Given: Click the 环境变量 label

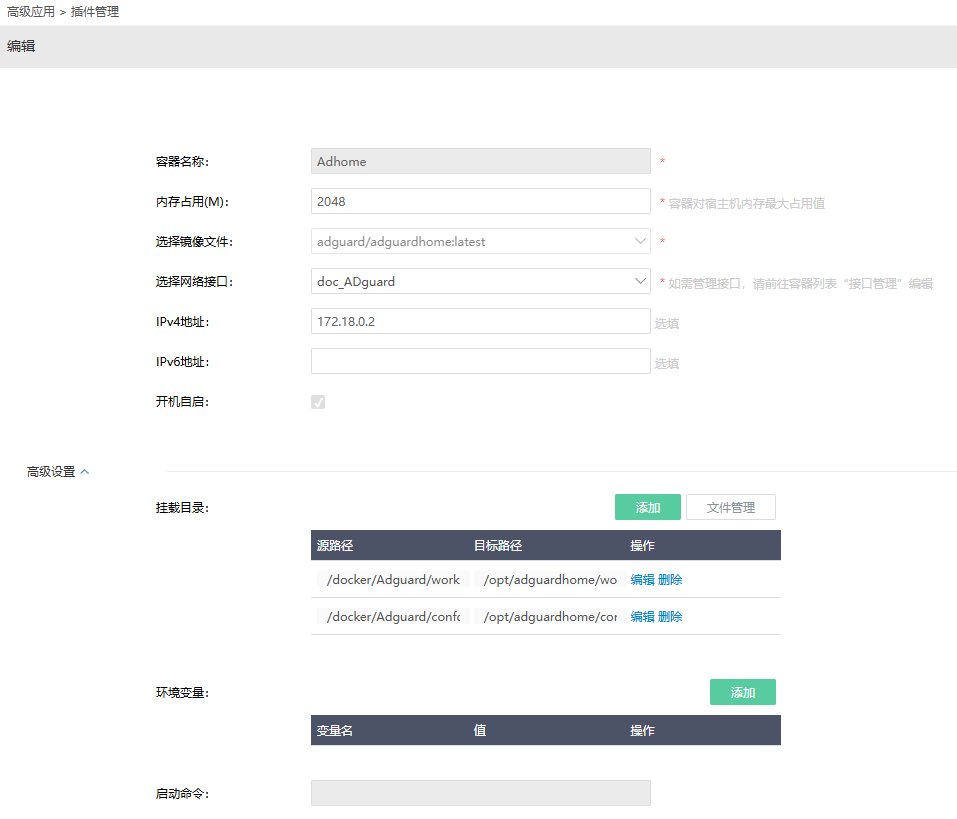Looking at the screenshot, I should [x=182, y=693].
